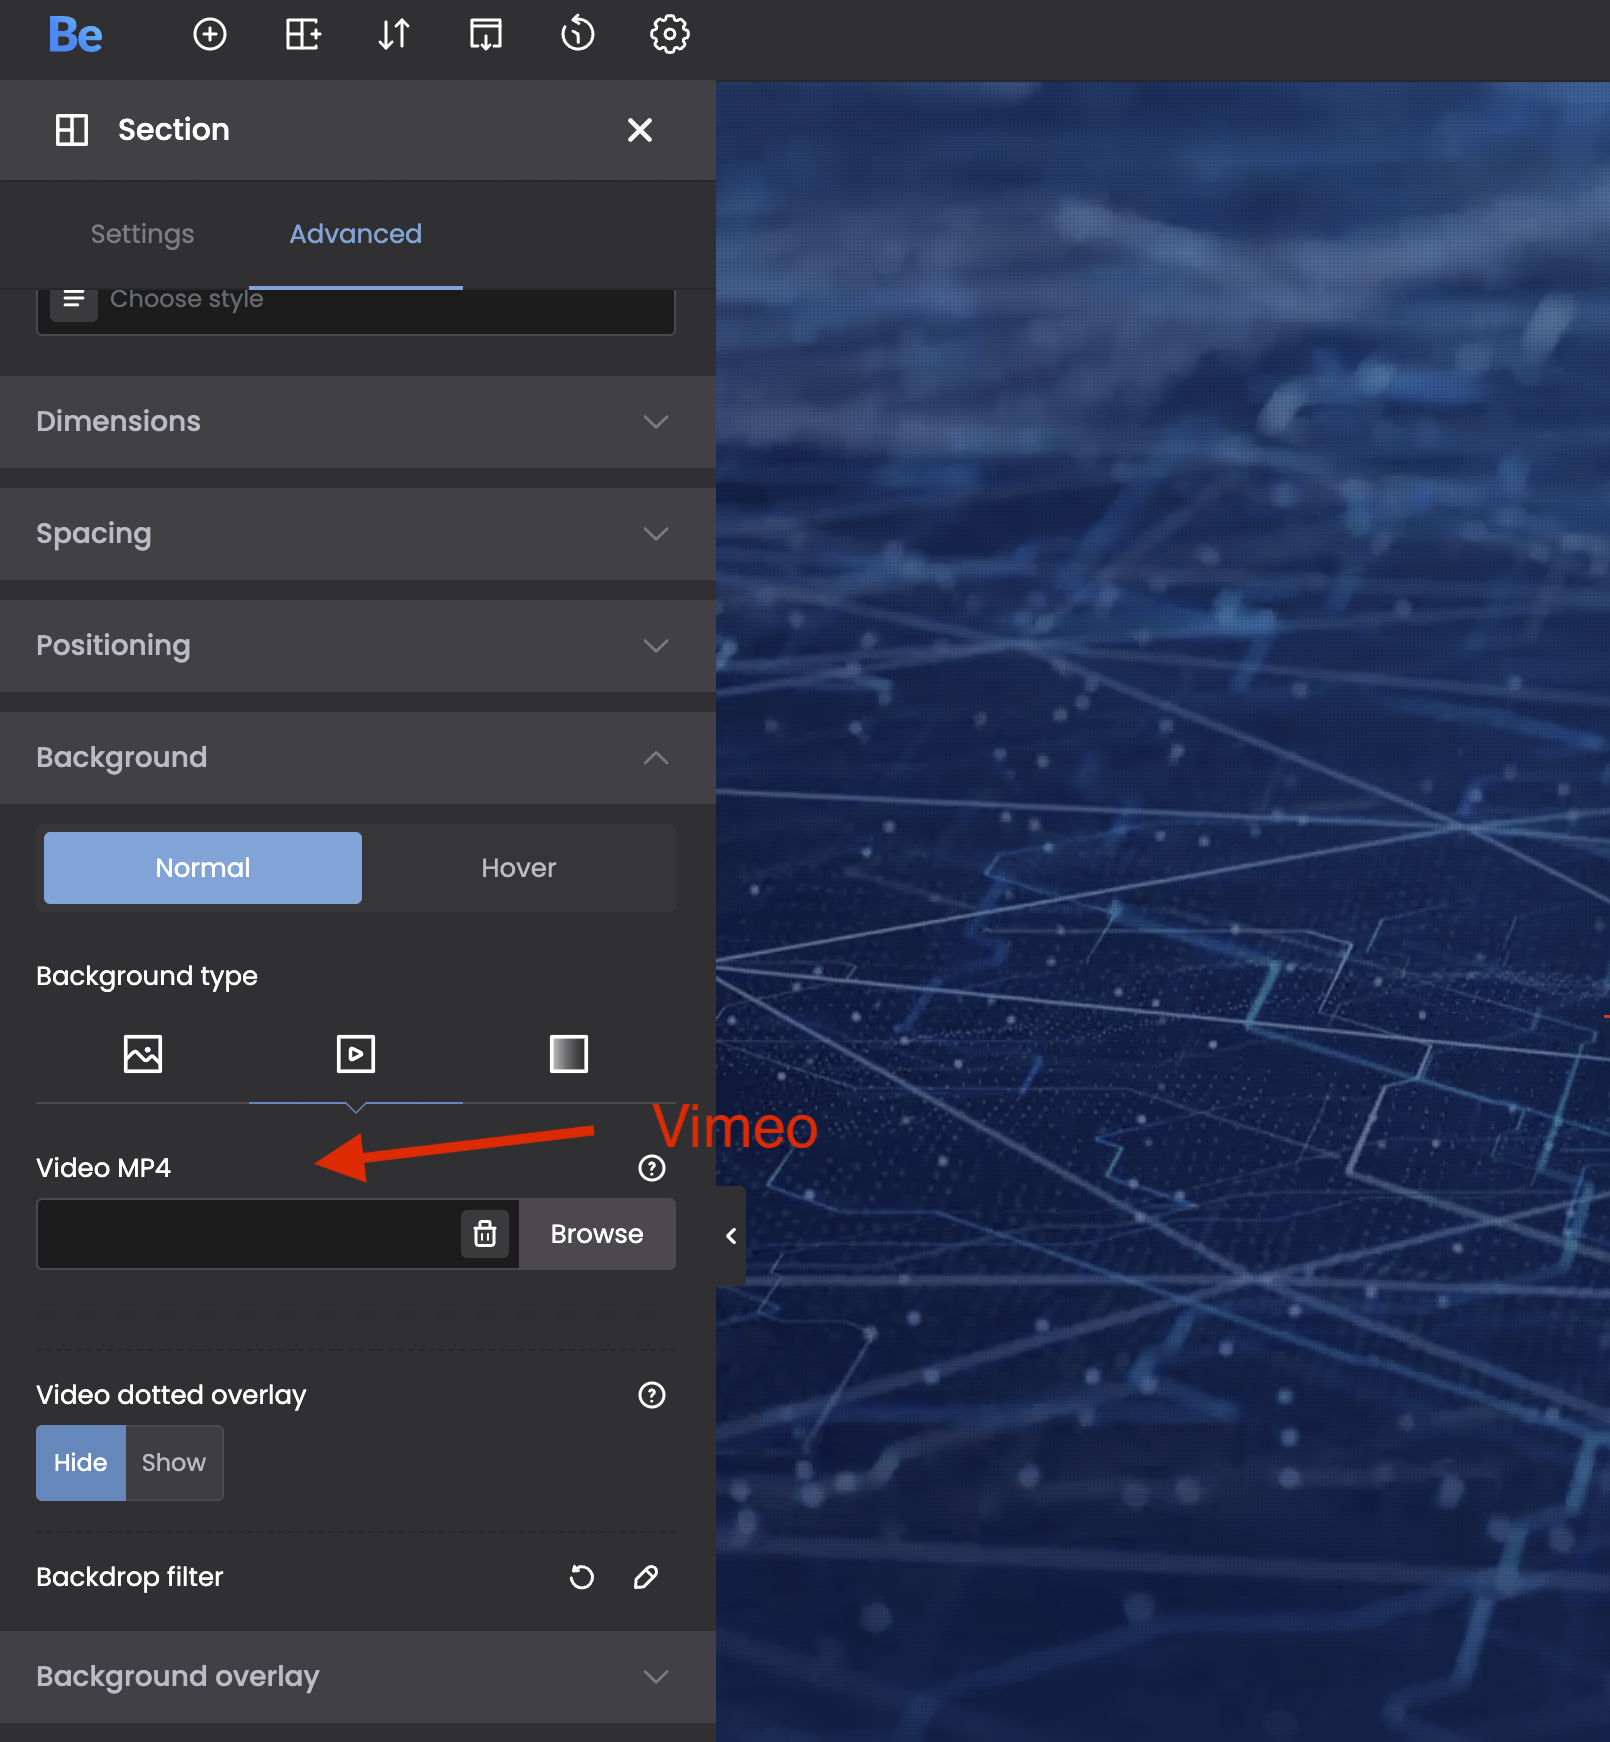The image size is (1610, 1742).
Task: Select image background type icon
Action: tap(143, 1054)
